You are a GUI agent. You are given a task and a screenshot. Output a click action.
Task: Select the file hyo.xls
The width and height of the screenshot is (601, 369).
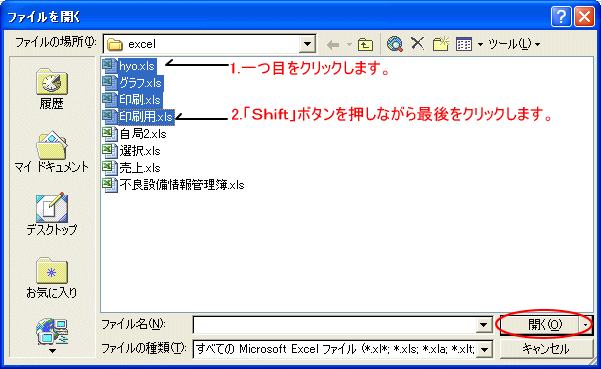pyautogui.click(x=137, y=66)
